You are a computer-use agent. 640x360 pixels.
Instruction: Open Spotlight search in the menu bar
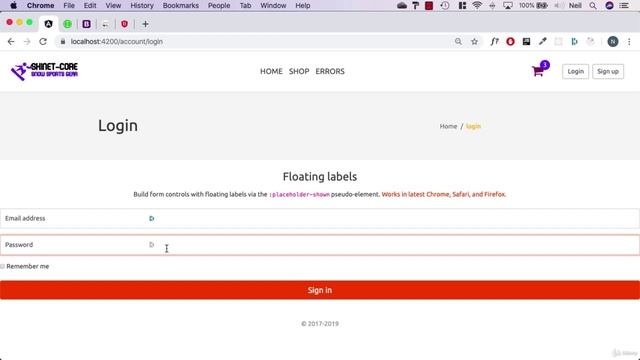click(593, 6)
